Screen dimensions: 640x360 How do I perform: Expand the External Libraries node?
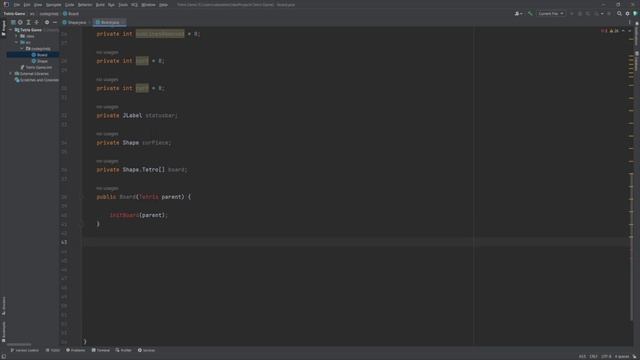coord(10,74)
